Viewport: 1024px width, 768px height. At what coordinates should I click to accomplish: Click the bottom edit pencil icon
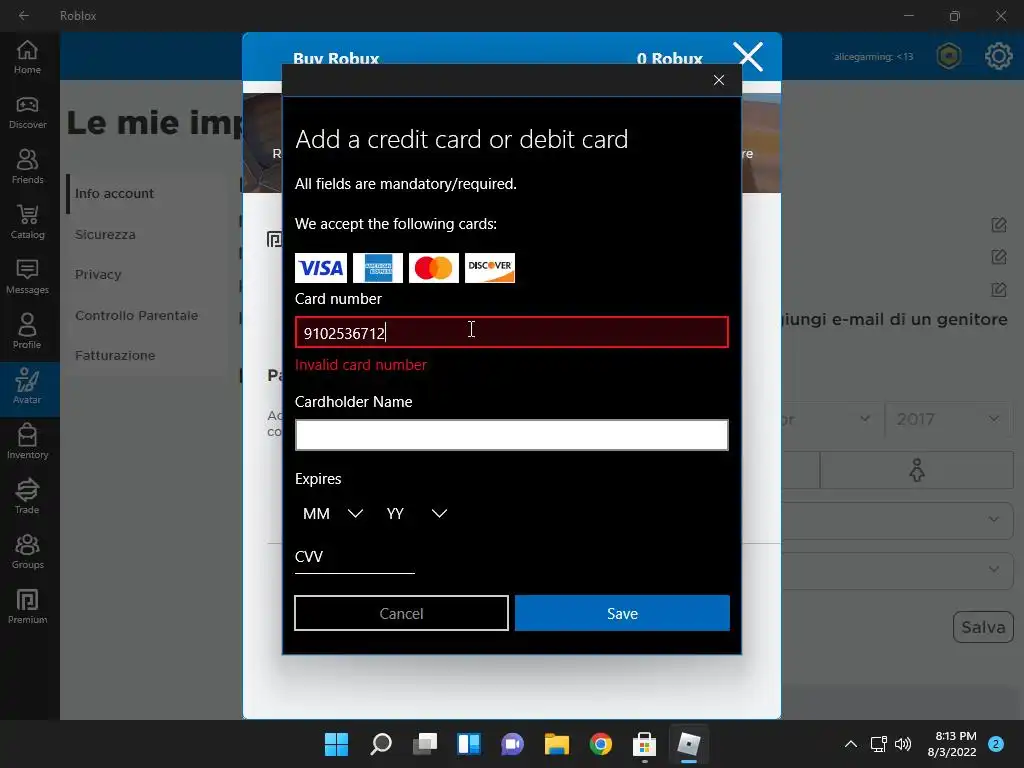[x=999, y=289]
